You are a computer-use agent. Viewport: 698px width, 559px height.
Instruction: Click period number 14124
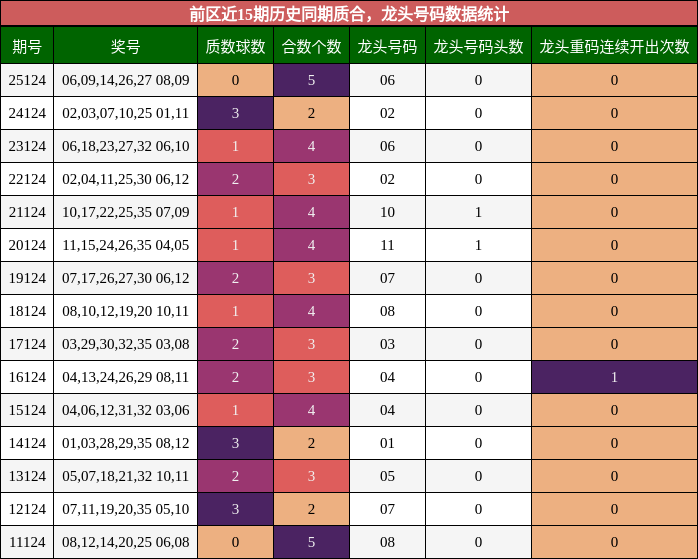click(27, 443)
